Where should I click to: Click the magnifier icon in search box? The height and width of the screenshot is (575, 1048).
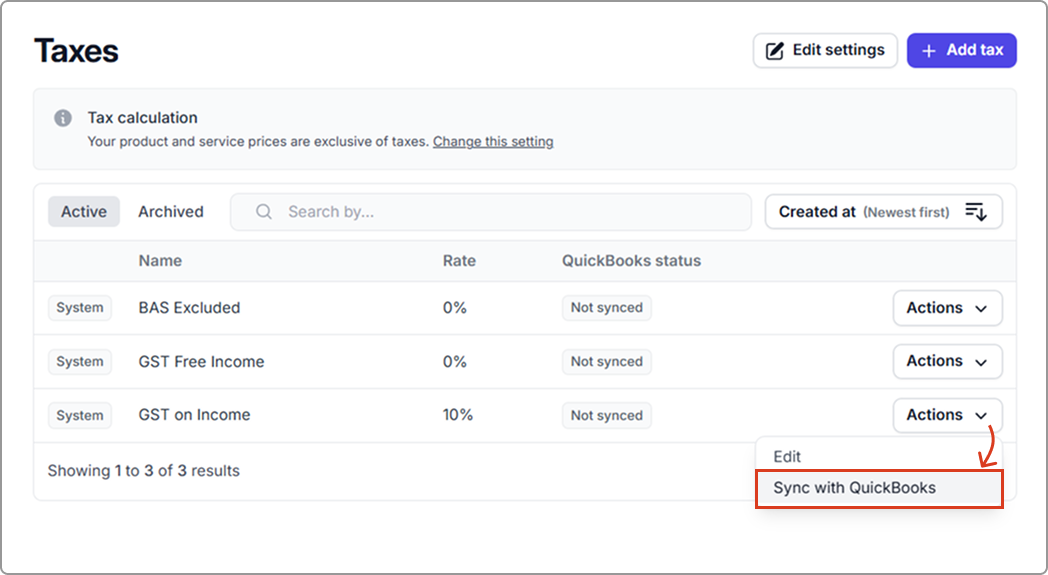tap(264, 212)
